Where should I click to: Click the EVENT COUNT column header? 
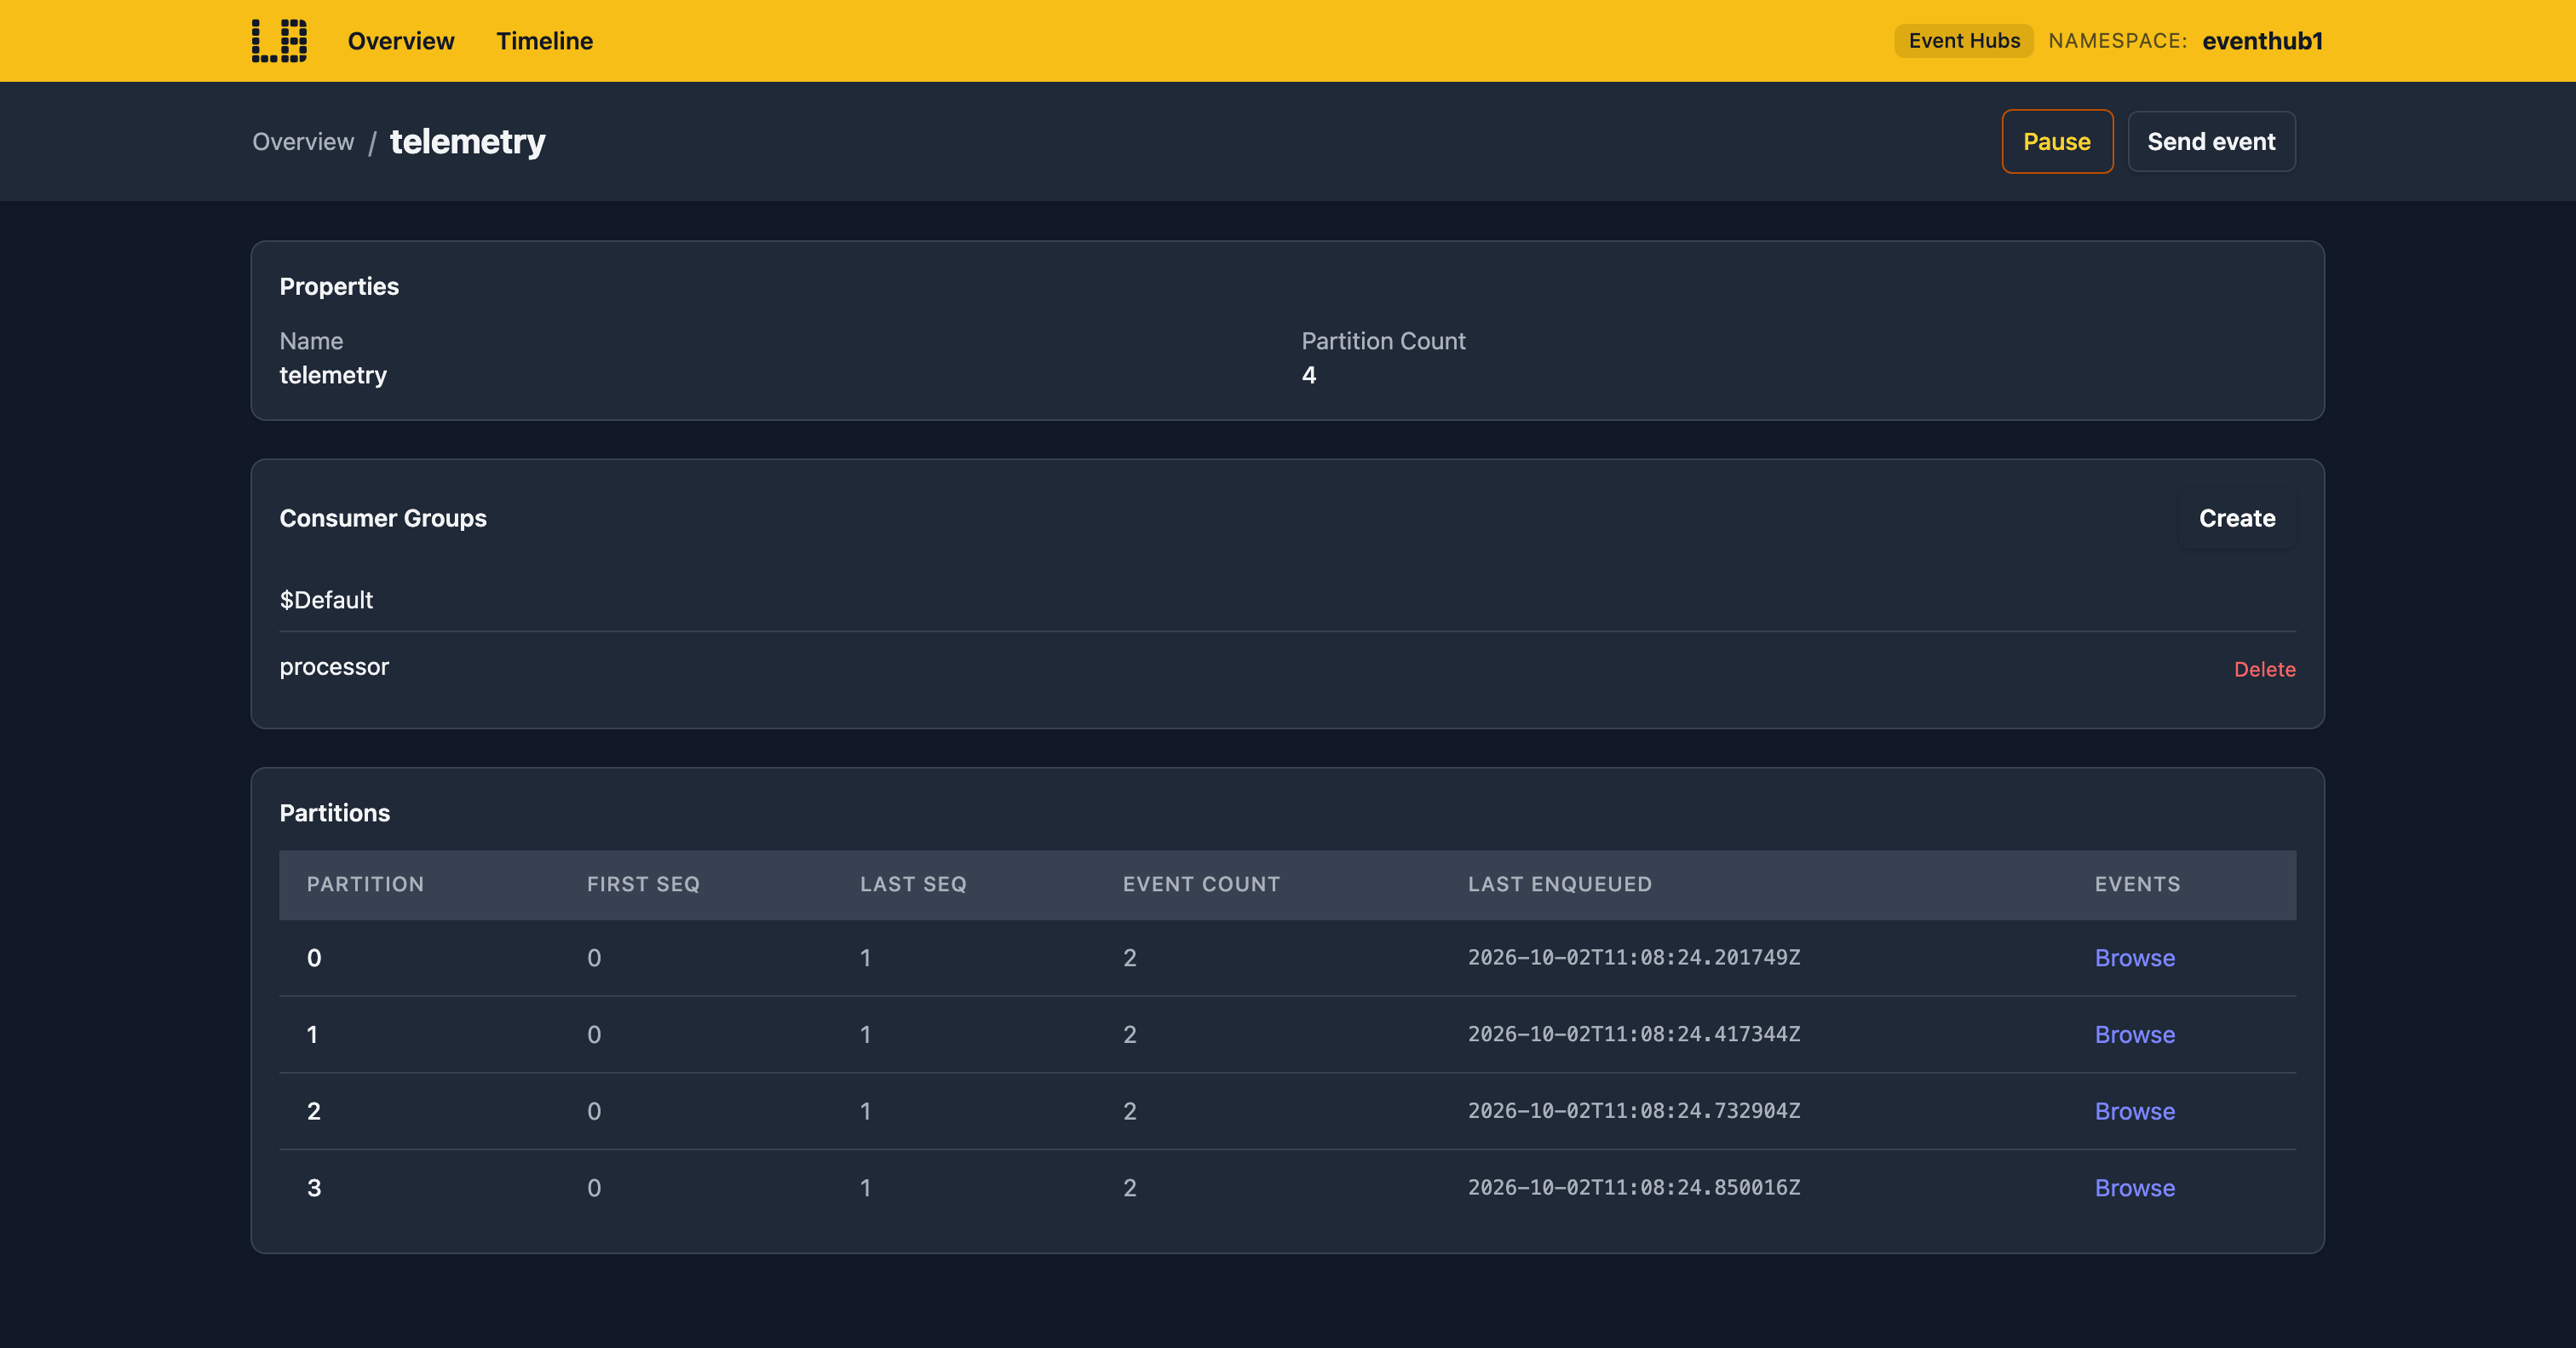(1201, 884)
